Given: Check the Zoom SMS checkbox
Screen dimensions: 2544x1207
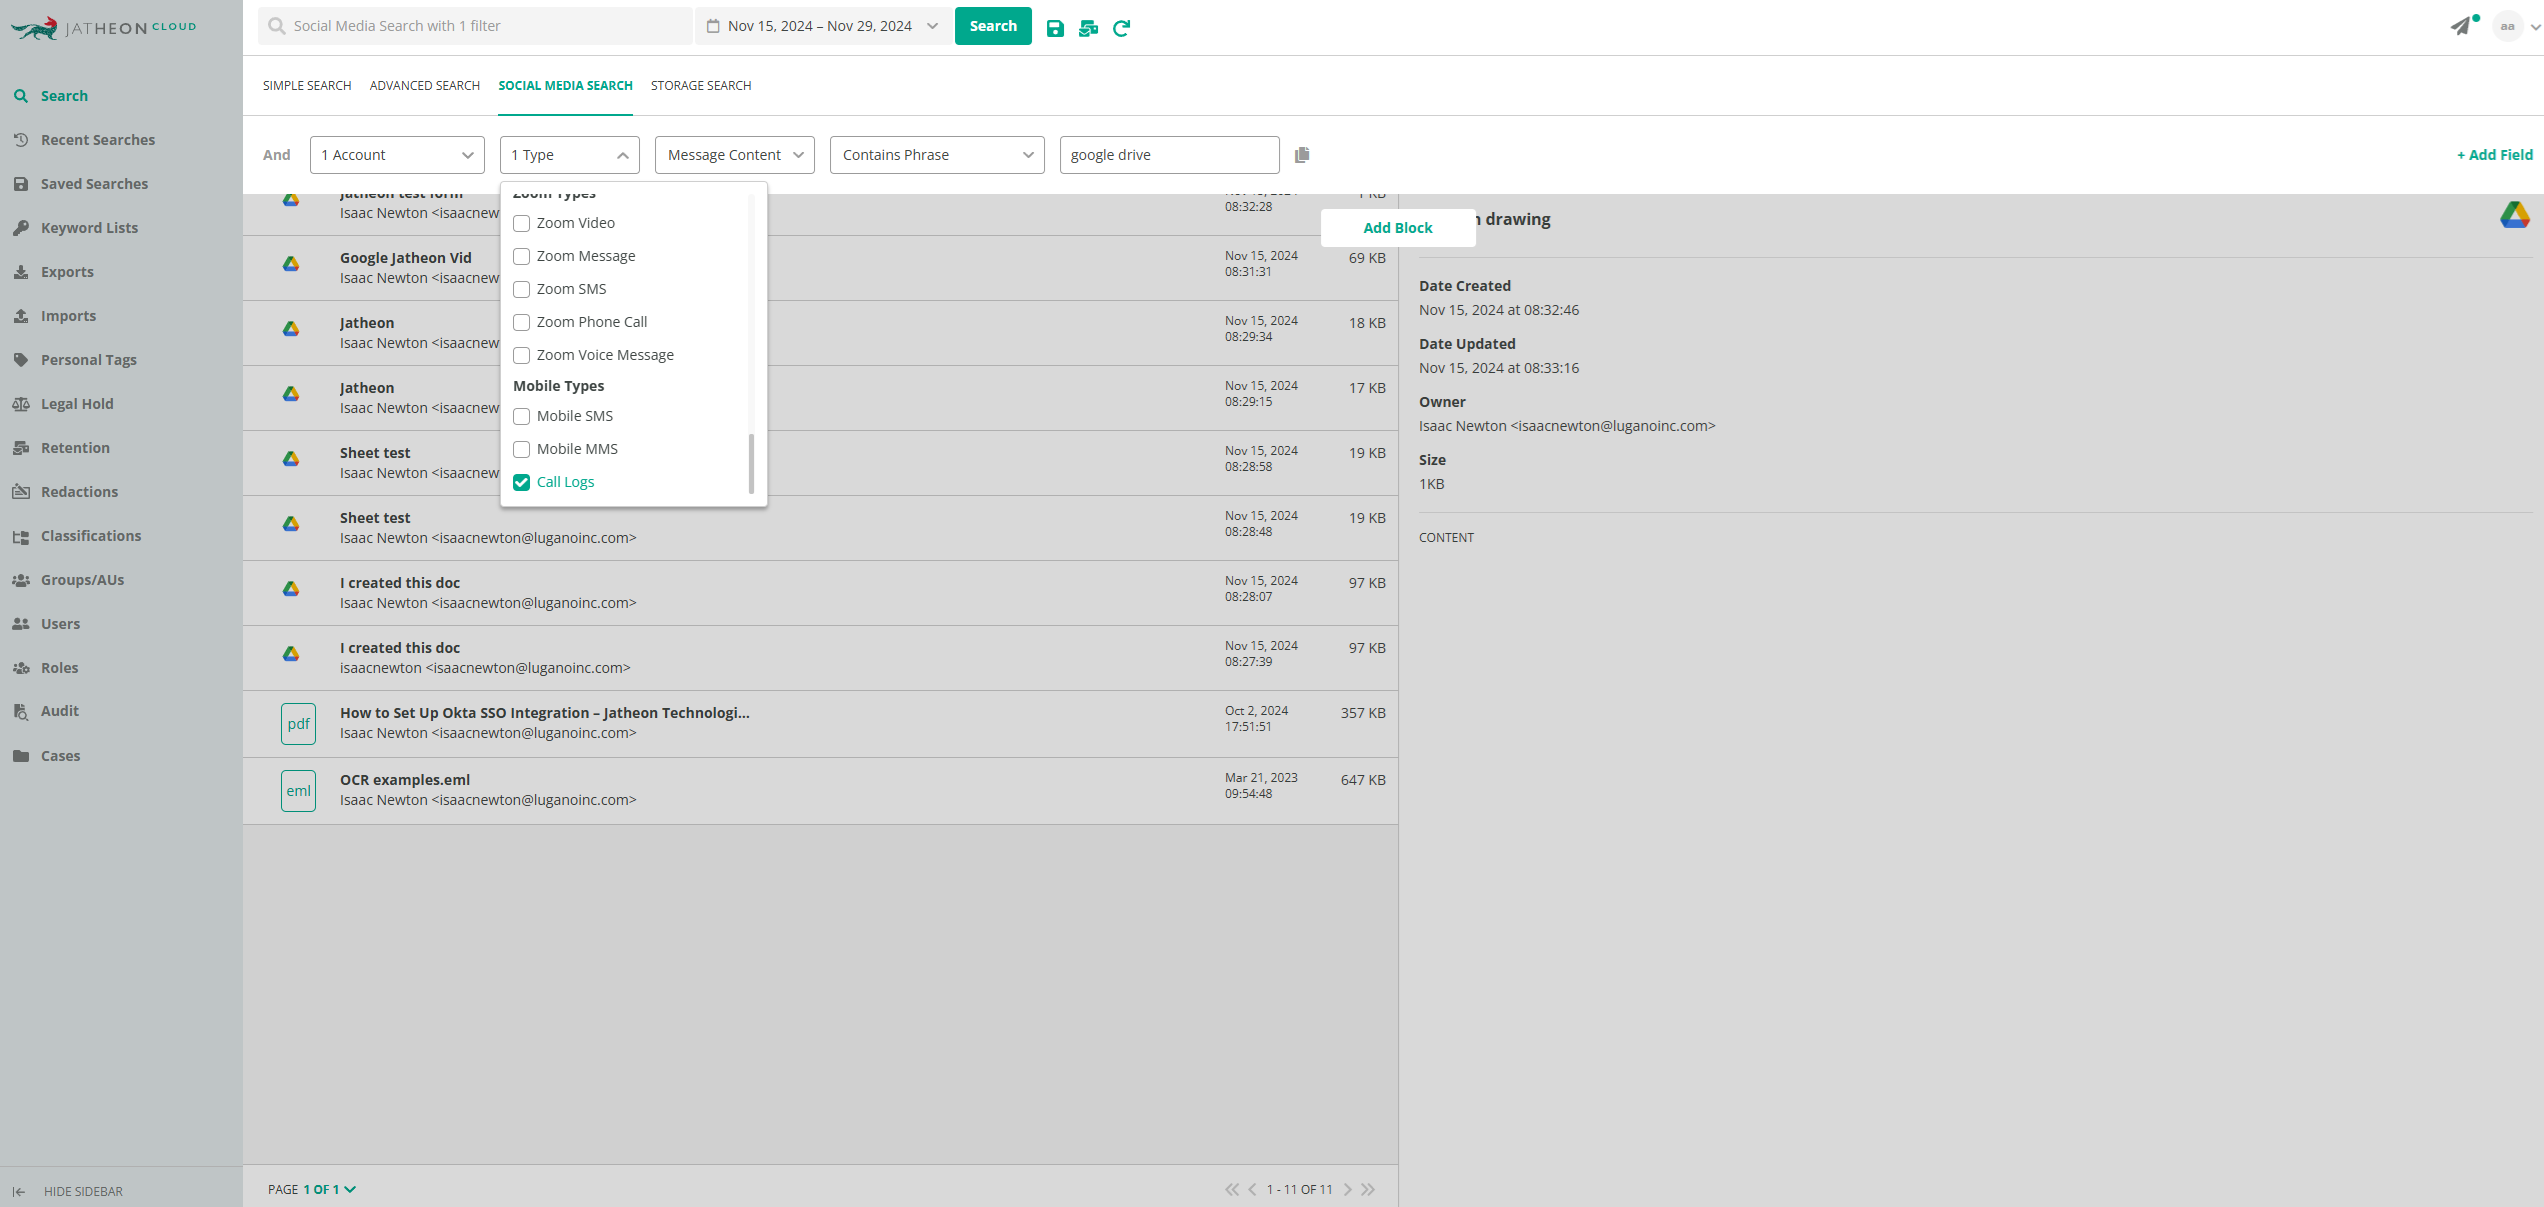Looking at the screenshot, I should 521,289.
